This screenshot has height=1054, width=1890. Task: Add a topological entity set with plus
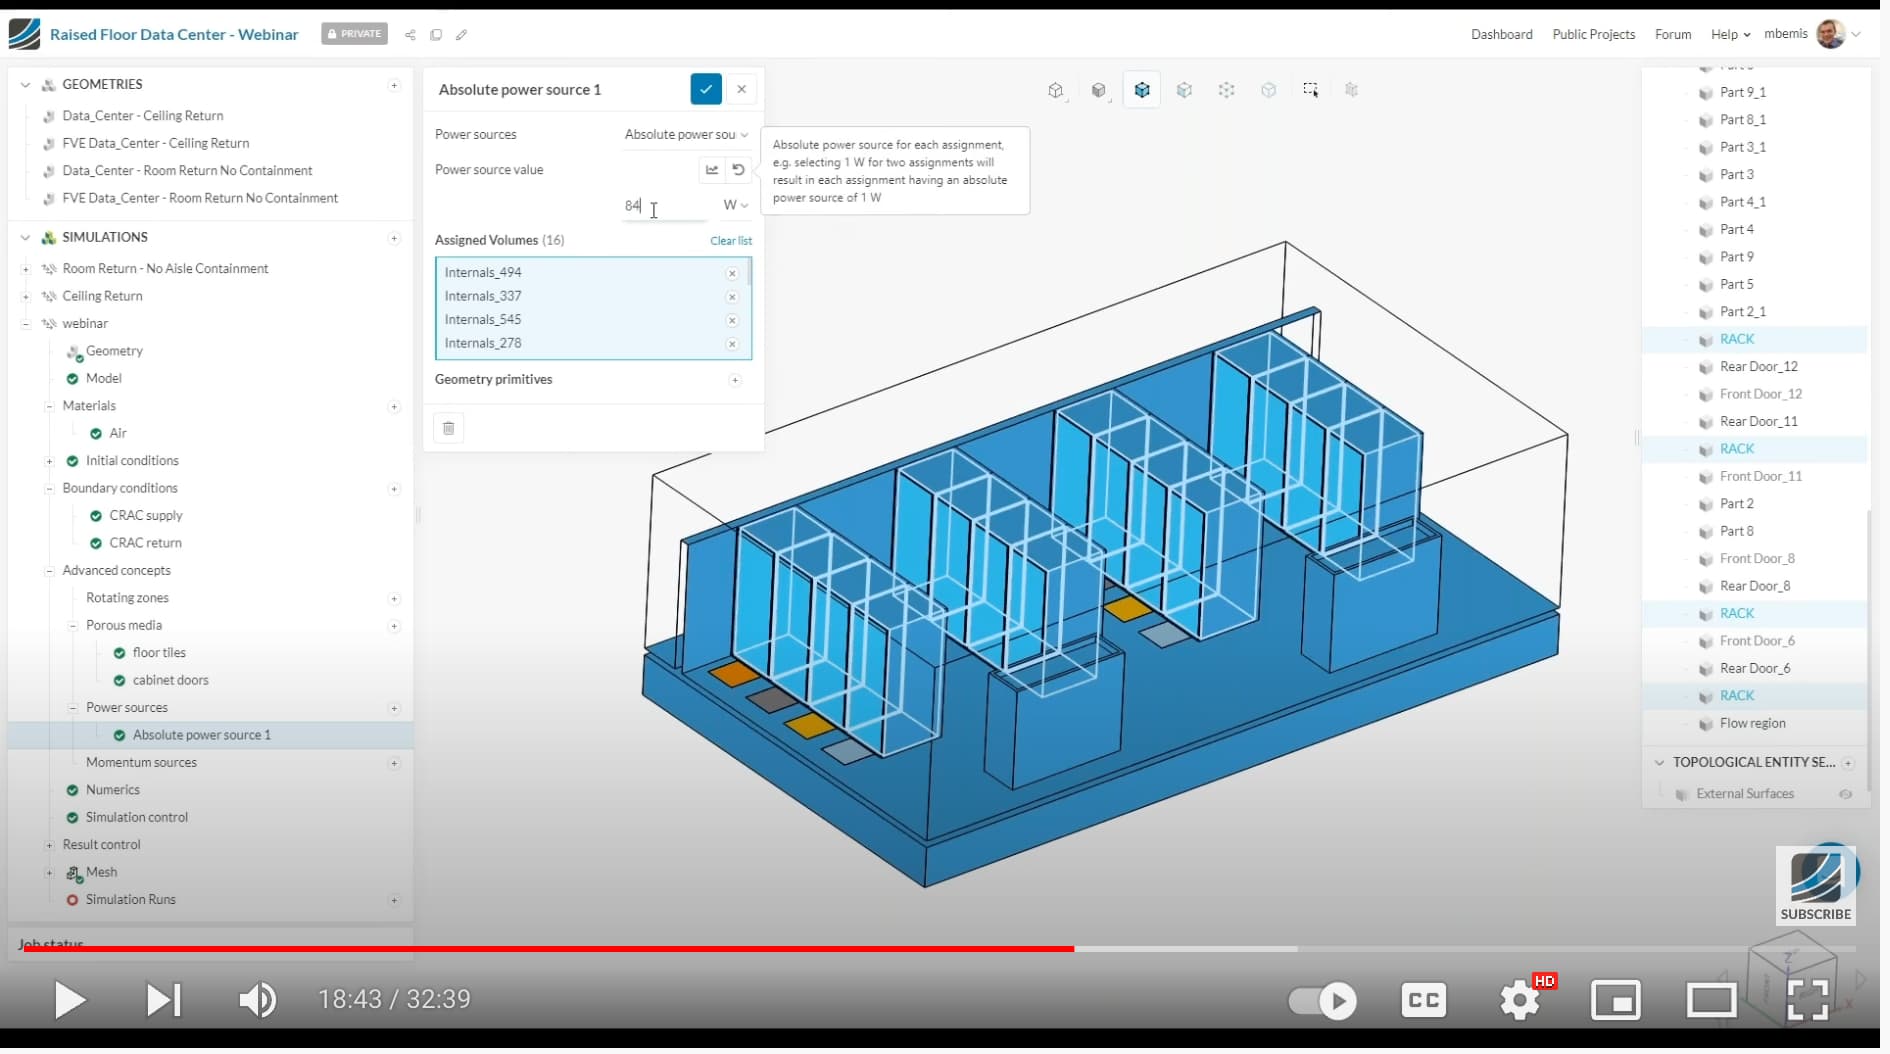(1848, 763)
